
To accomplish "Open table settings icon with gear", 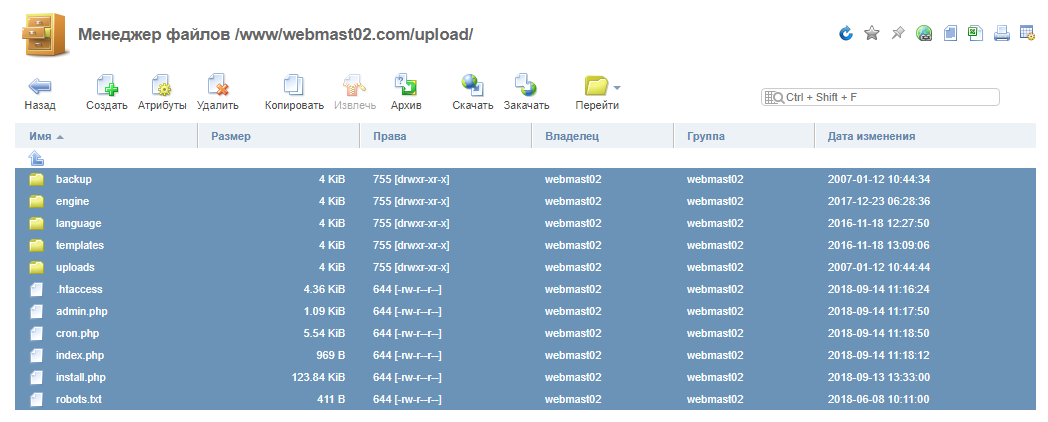I will coord(1027,34).
